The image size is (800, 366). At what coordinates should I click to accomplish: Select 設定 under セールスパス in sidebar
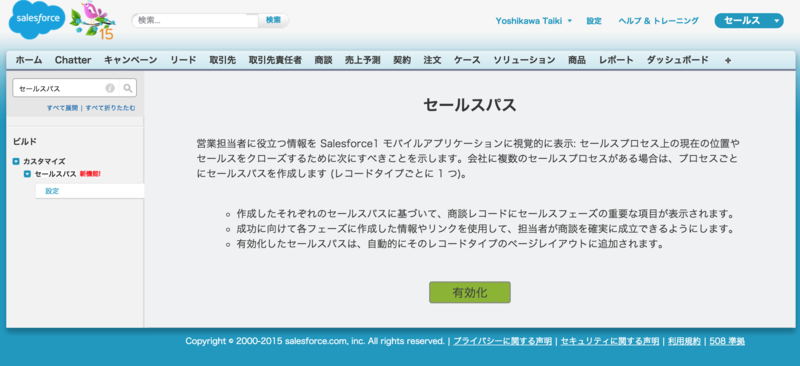[52, 191]
